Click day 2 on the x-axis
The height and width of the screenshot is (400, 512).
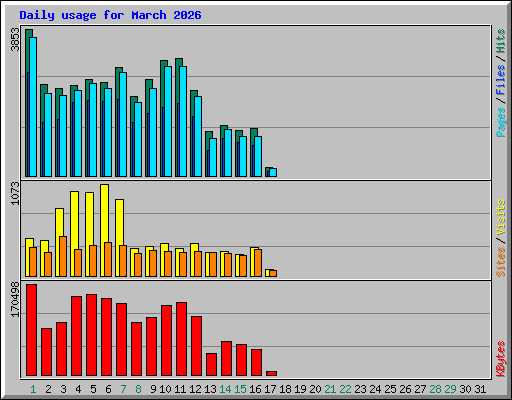[x=48, y=389]
